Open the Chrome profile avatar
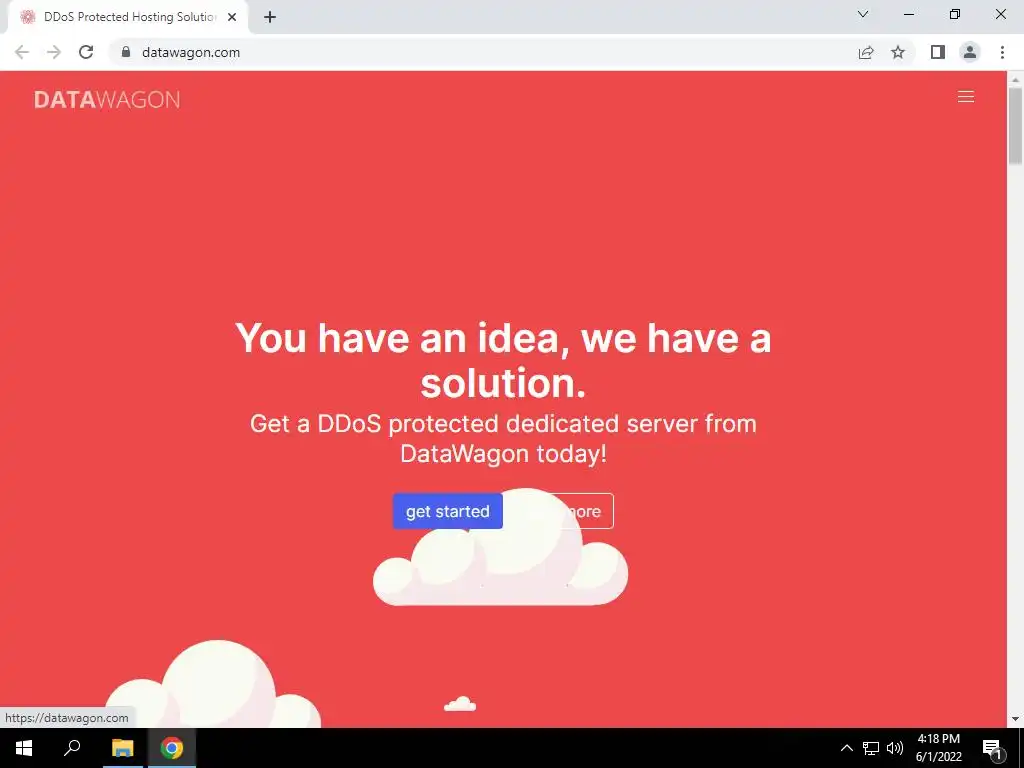Viewport: 1024px width, 768px height. pos(970,52)
